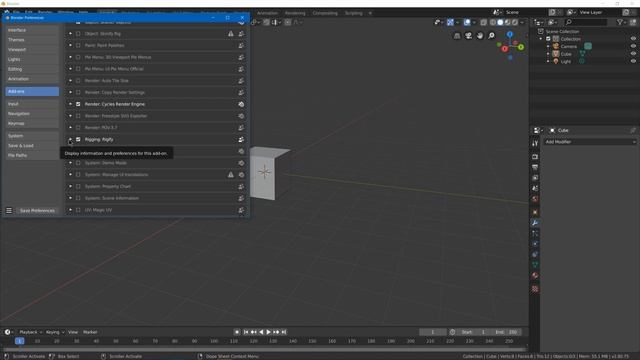Open the Object Data properties tab
The height and width of the screenshot is (360, 640).
tap(535, 265)
